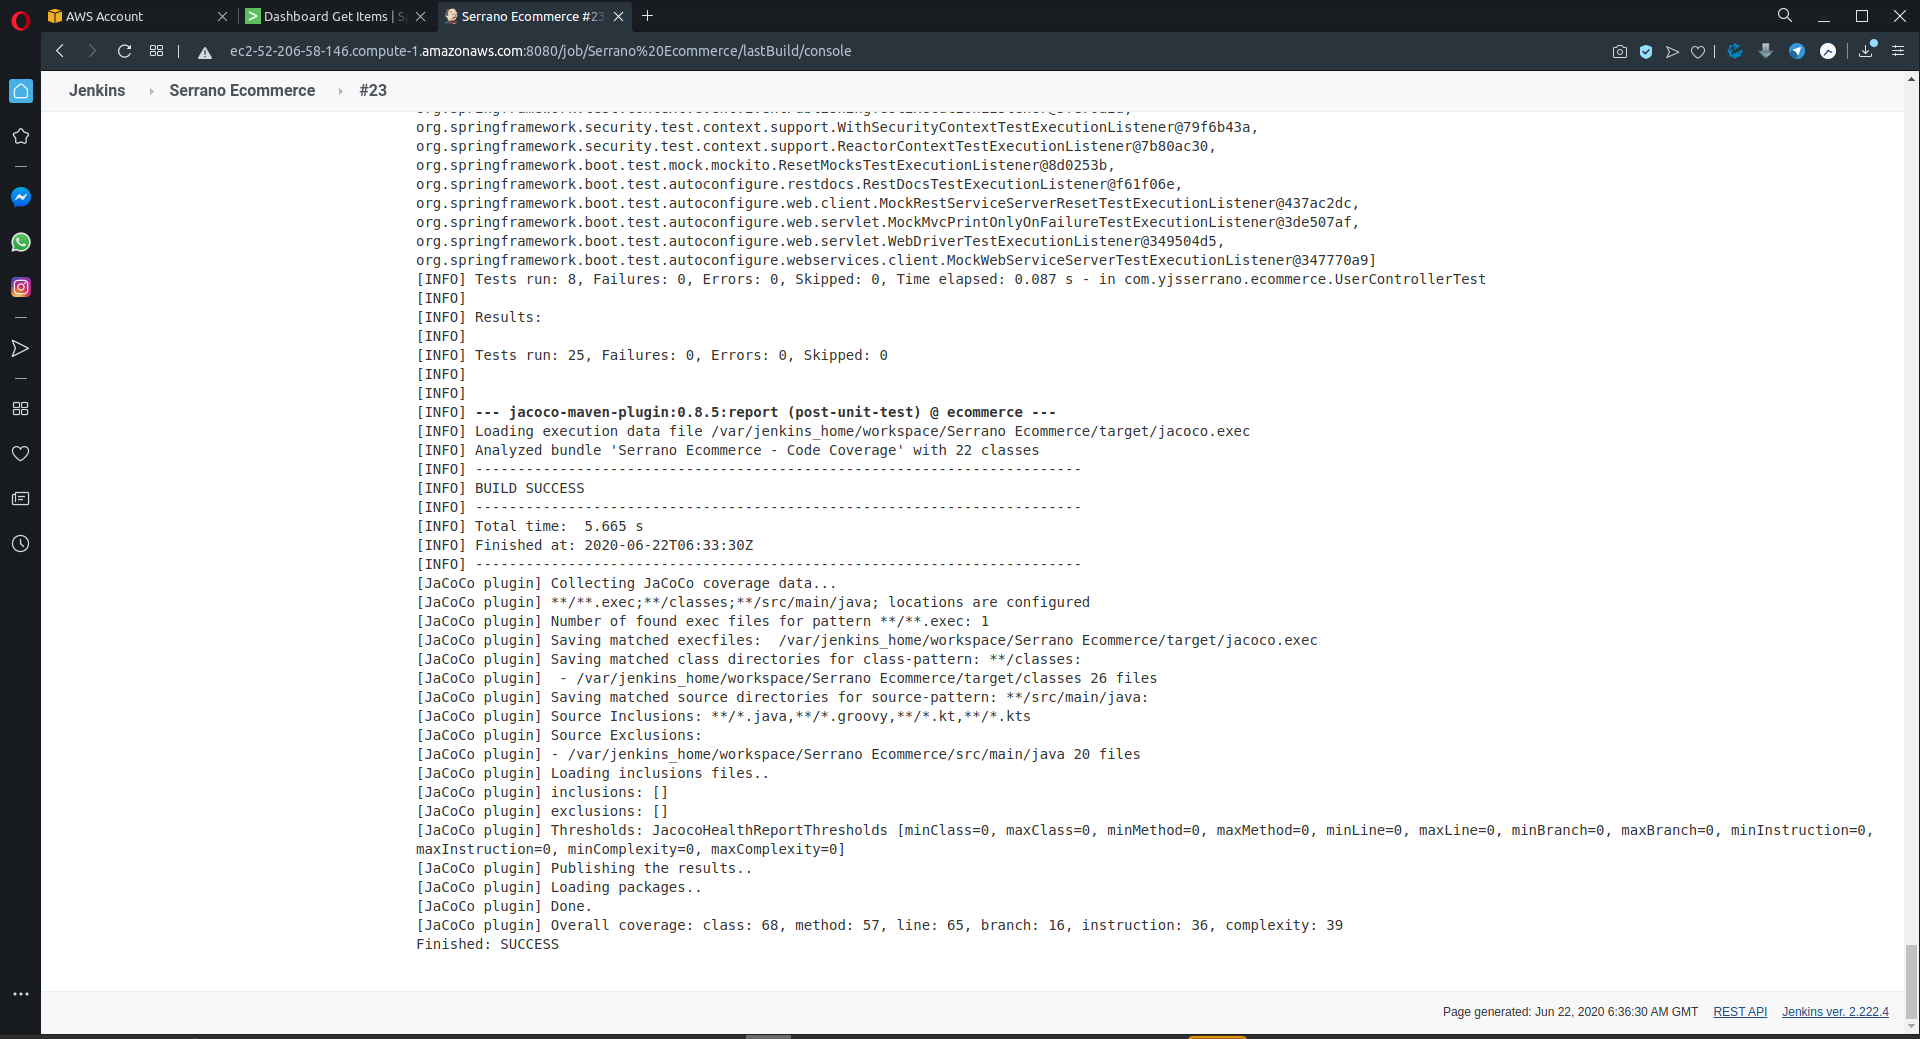Close the AWS Account tab

click(x=222, y=16)
